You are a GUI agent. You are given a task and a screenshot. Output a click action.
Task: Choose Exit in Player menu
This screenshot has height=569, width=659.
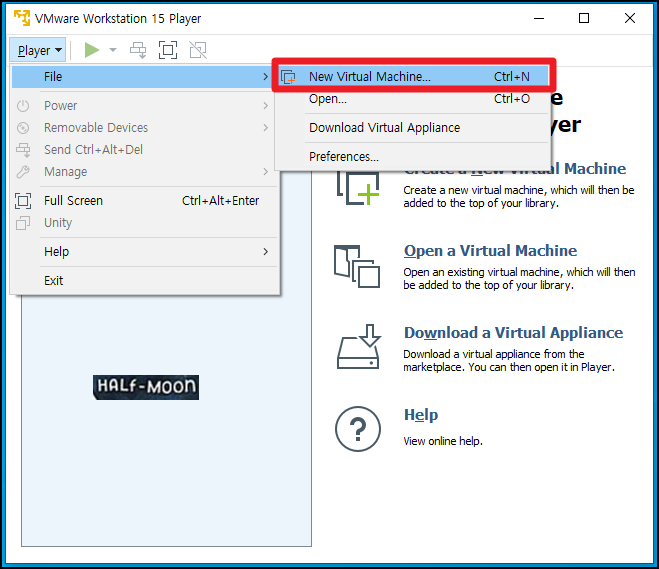click(141, 281)
